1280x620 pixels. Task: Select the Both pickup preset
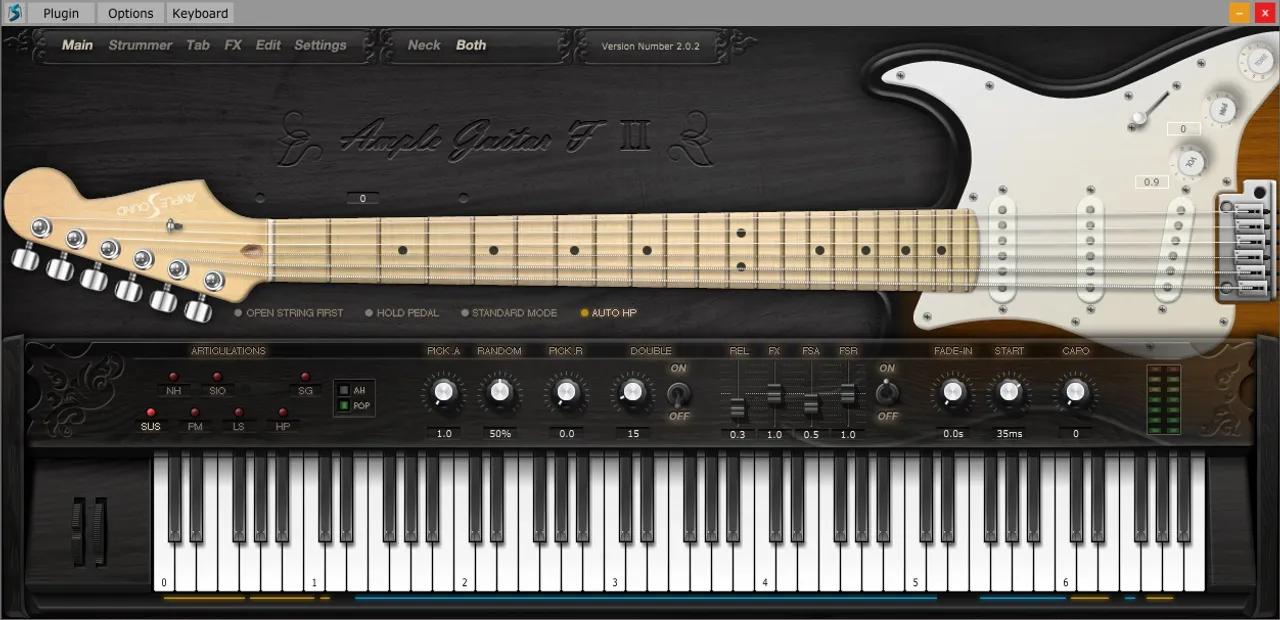click(471, 45)
